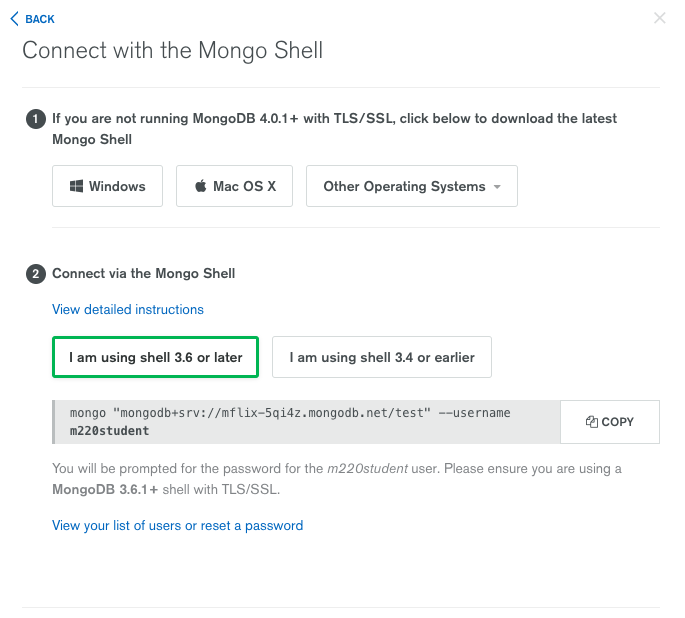Open the View detailed instructions link
The height and width of the screenshot is (618, 685).
(128, 309)
